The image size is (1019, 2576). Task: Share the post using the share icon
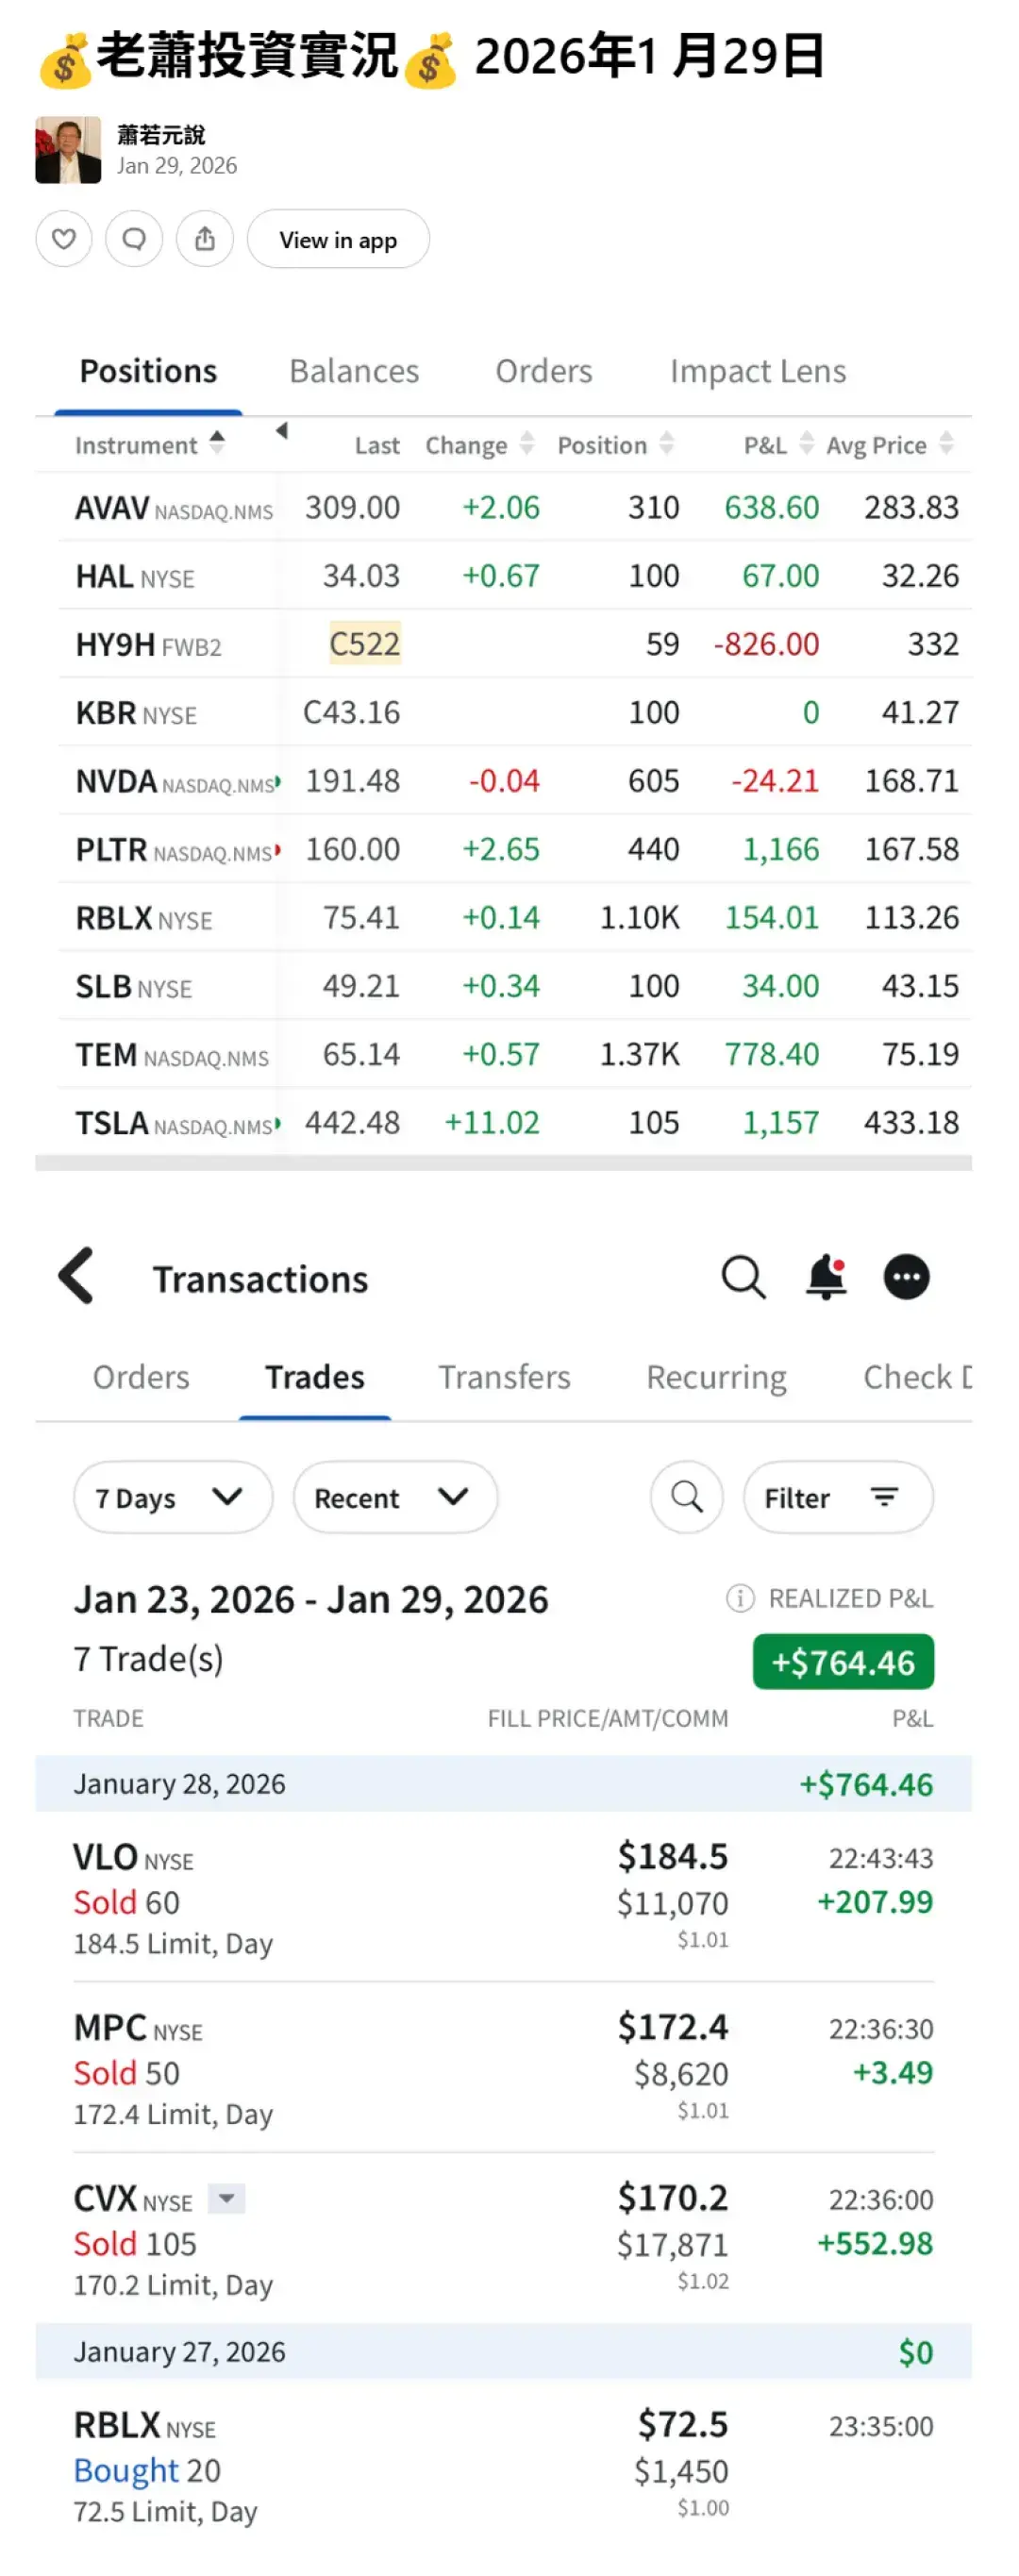click(205, 240)
